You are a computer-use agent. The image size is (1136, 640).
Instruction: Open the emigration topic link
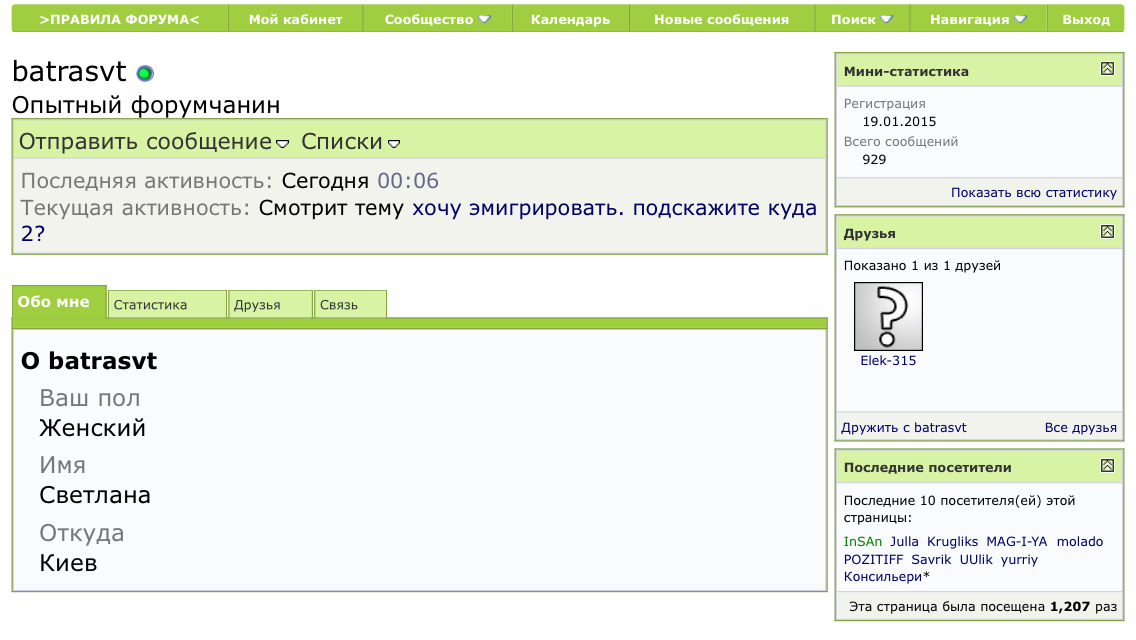pyautogui.click(x=418, y=220)
